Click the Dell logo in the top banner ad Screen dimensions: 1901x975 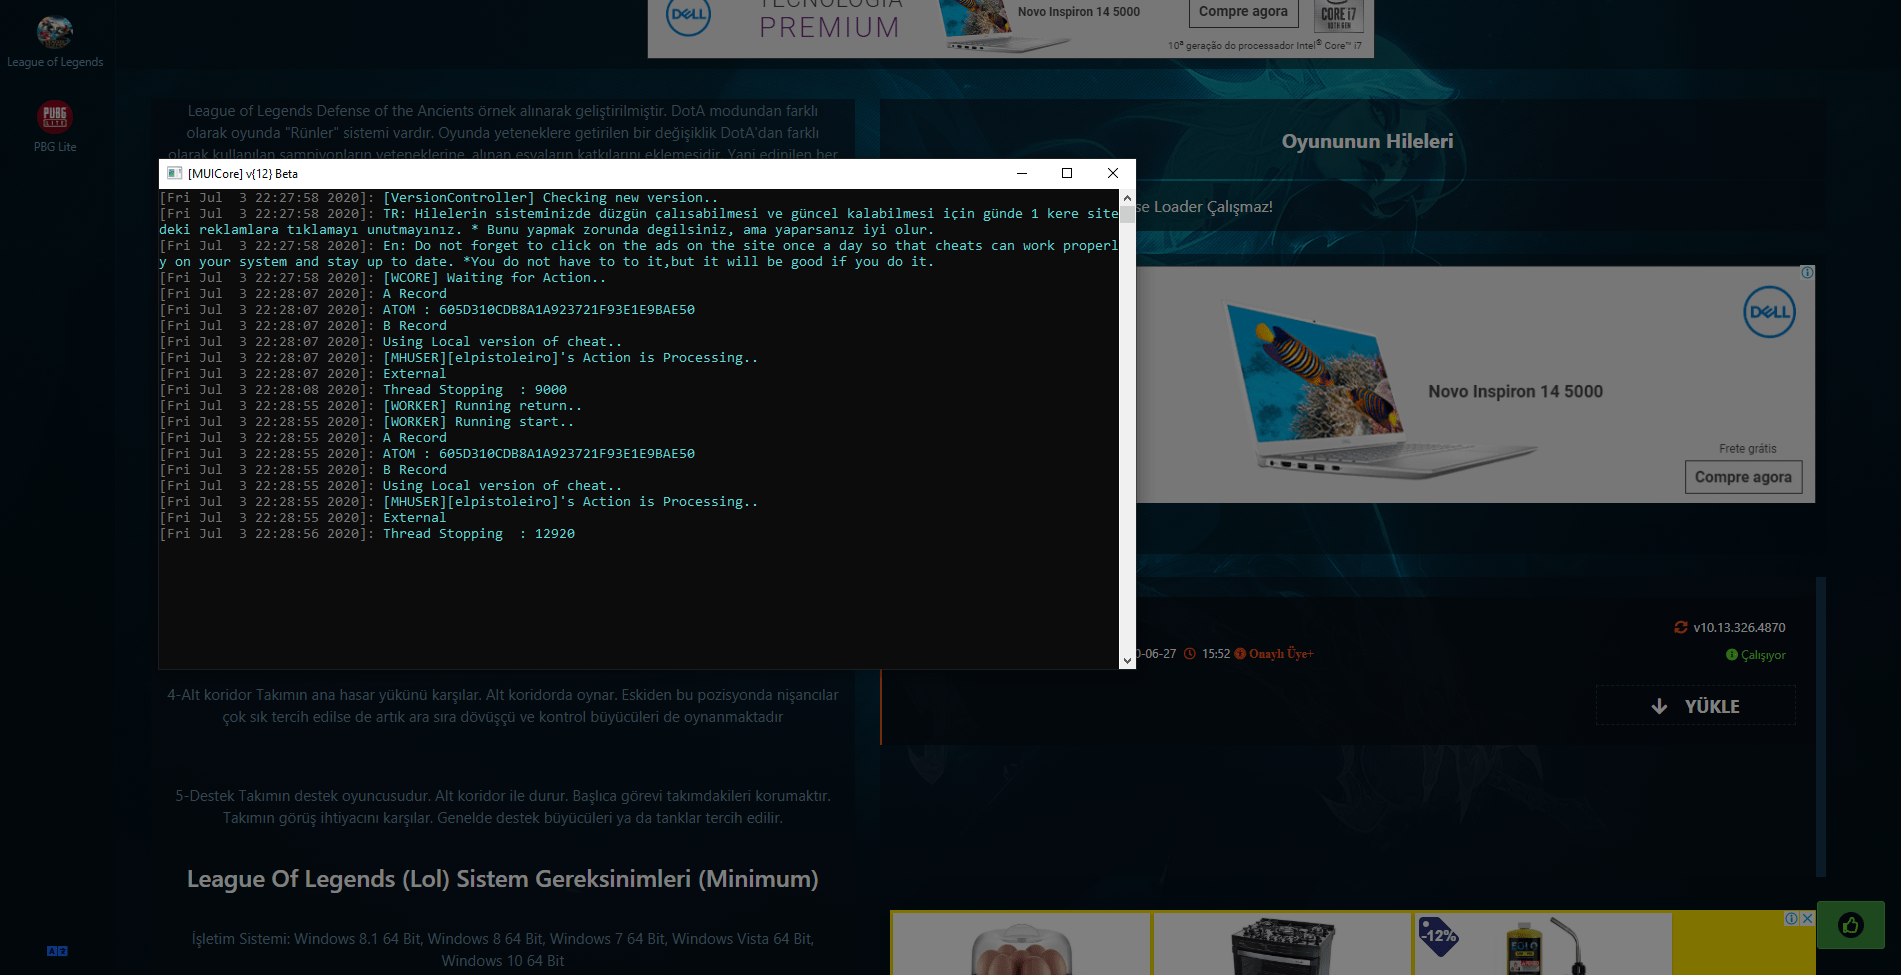[688, 14]
